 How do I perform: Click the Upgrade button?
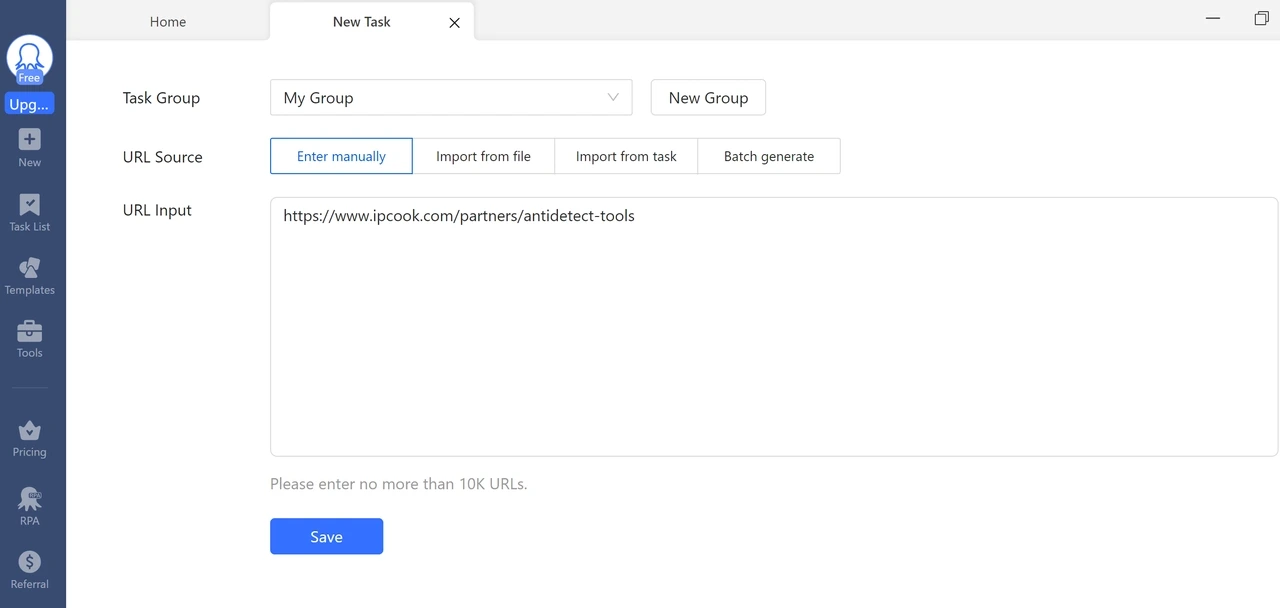29,103
